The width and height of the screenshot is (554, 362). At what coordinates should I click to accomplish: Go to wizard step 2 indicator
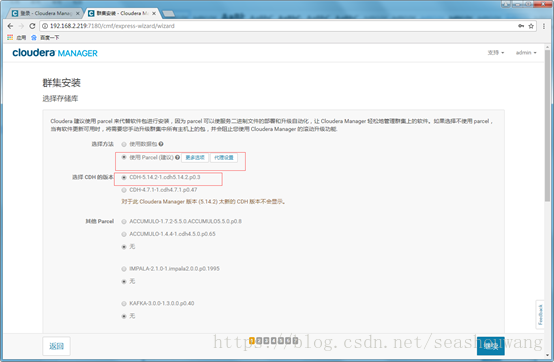(x=259, y=340)
